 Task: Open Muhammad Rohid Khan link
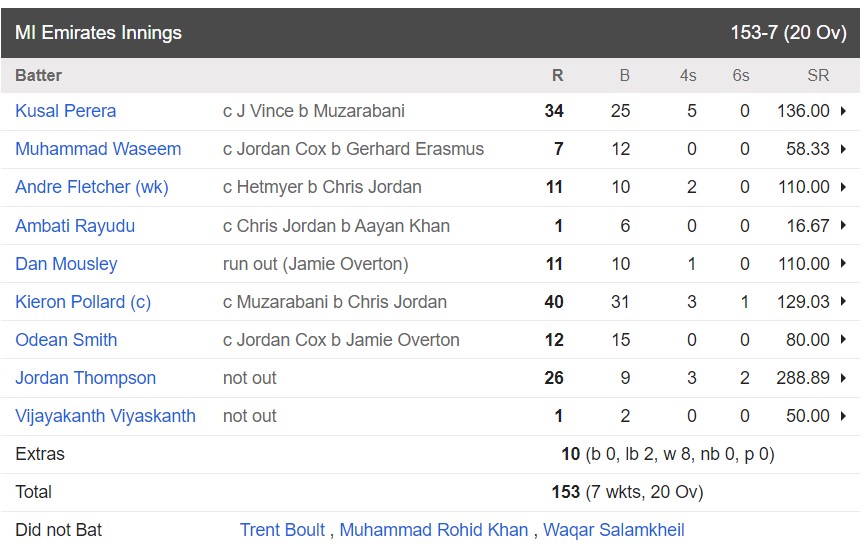(x=434, y=530)
